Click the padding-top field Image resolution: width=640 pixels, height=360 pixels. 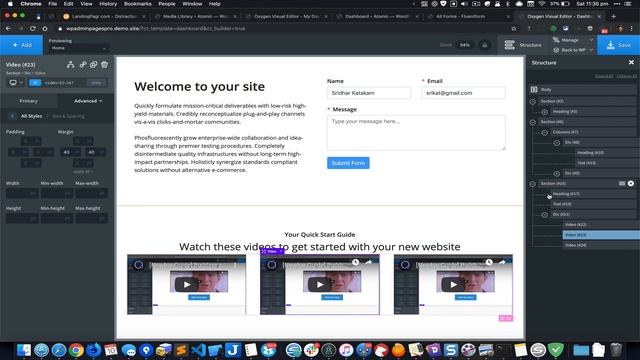pyautogui.click(x=31, y=141)
